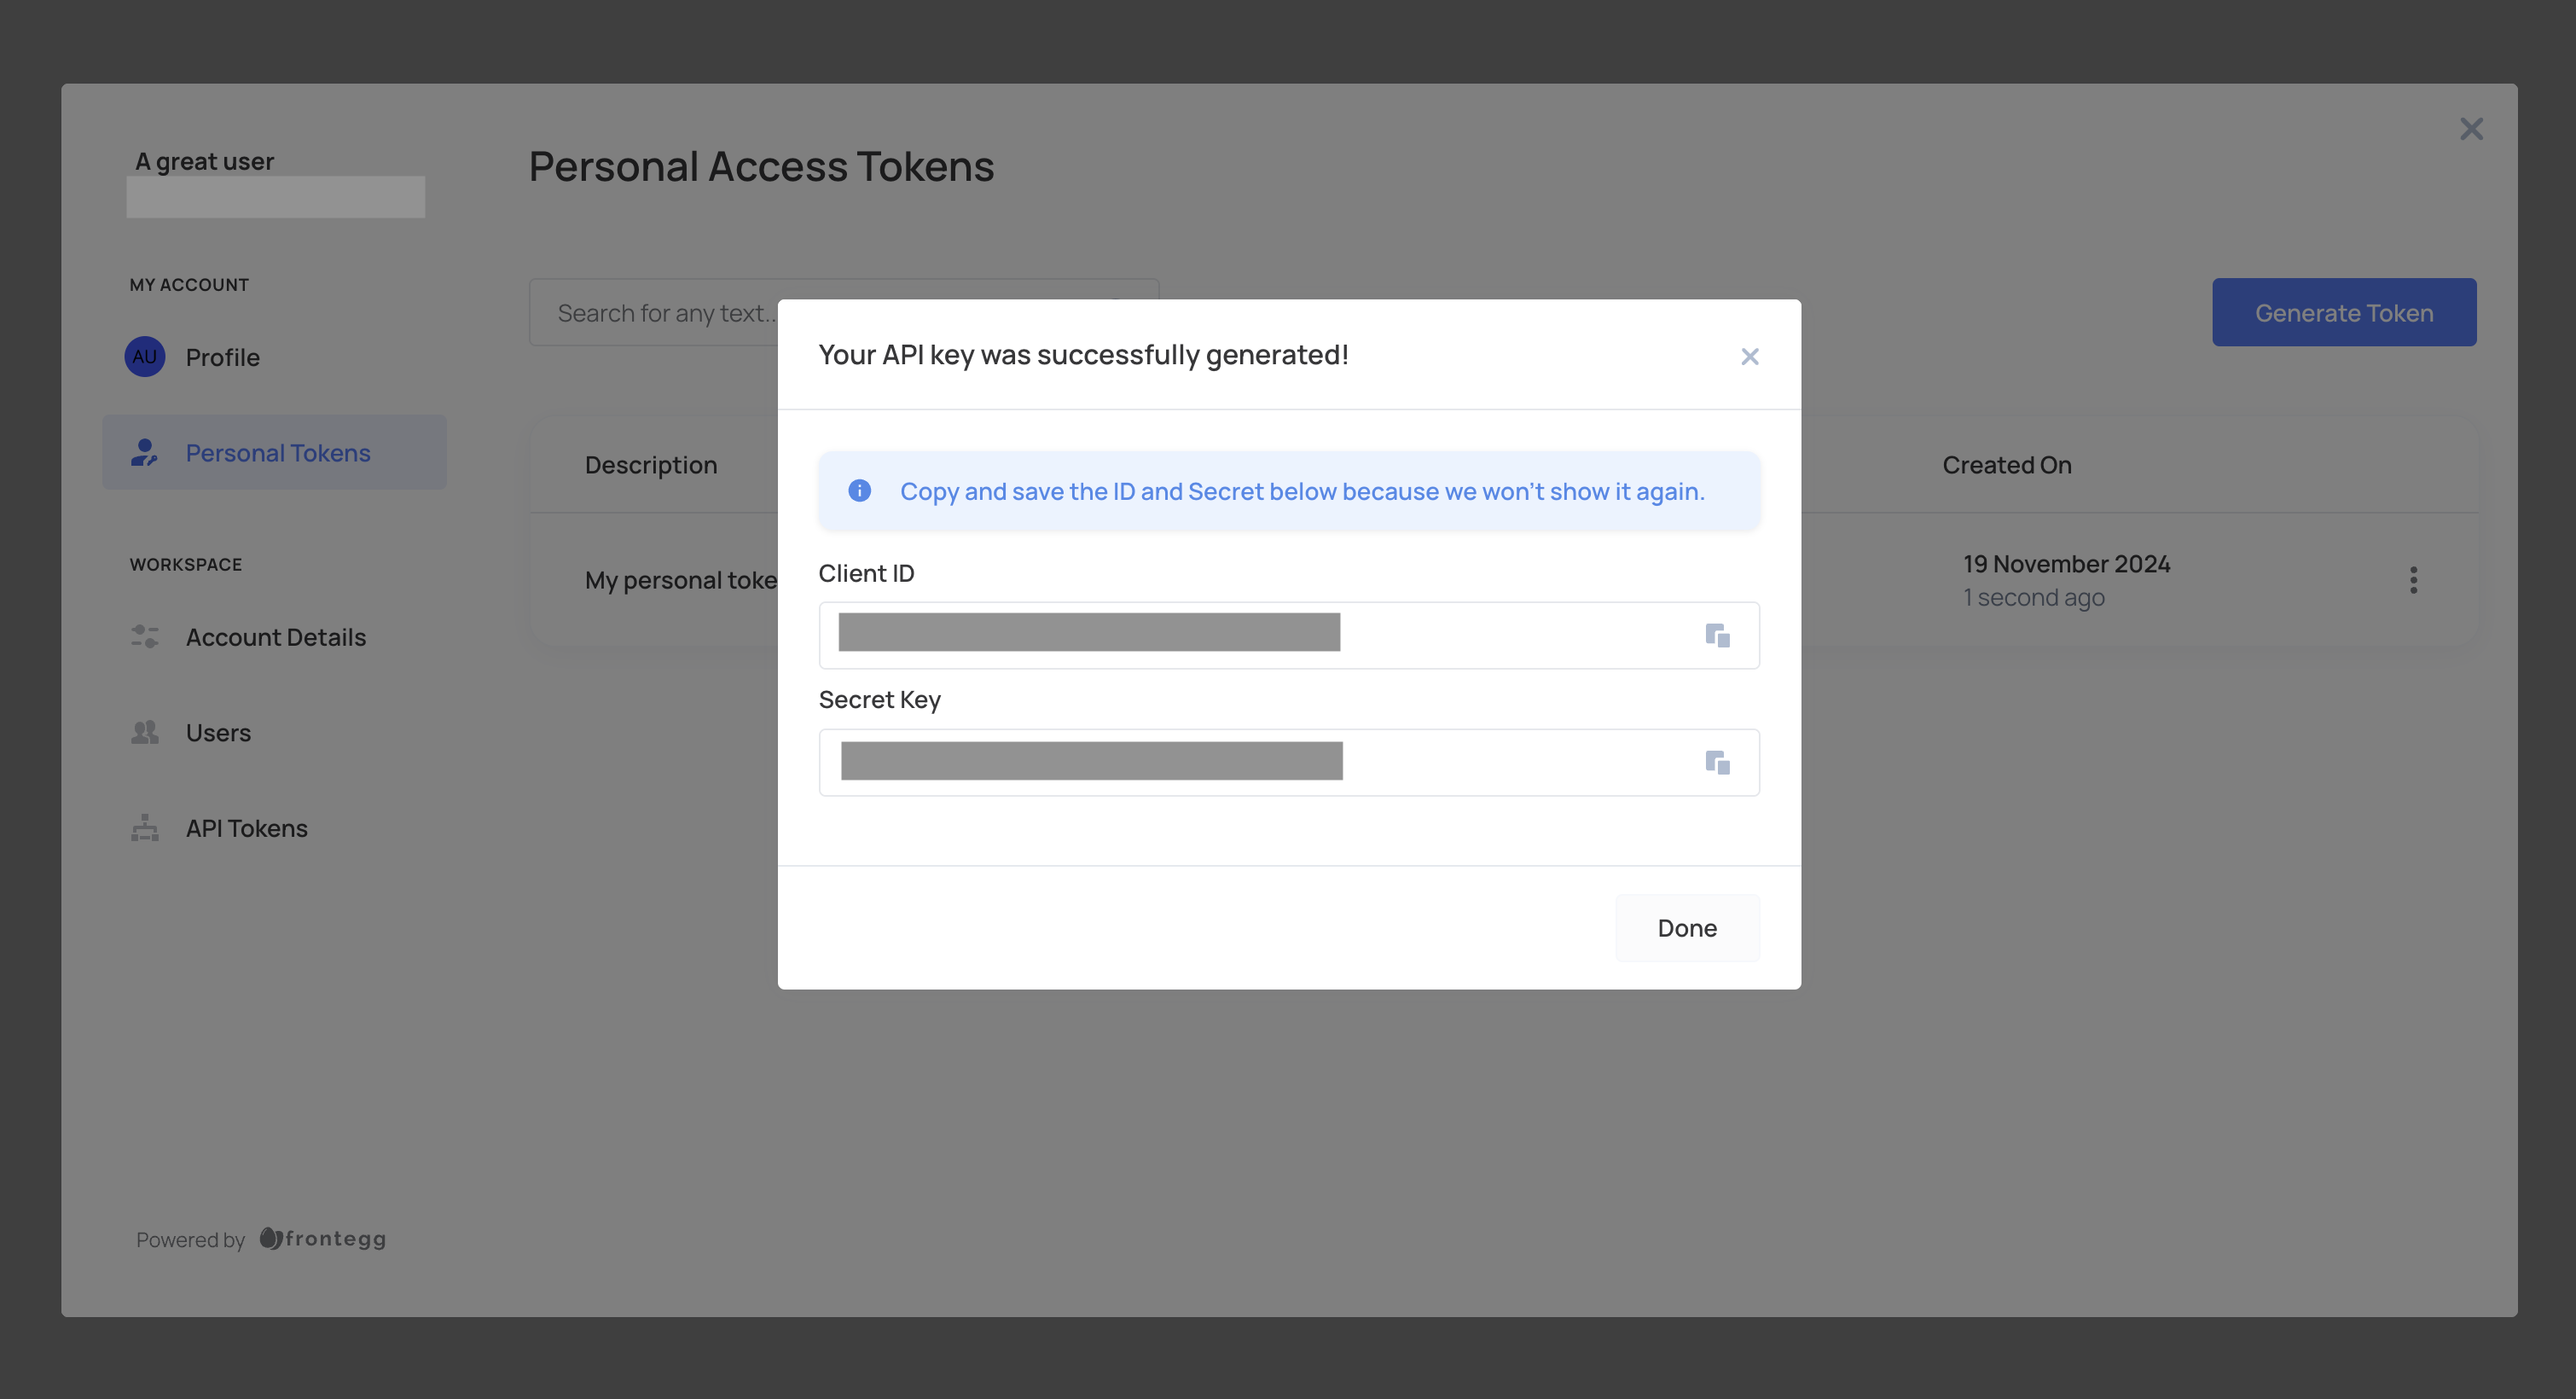Close the API key success dialog
This screenshot has height=1399, width=2576.
pos(1749,355)
